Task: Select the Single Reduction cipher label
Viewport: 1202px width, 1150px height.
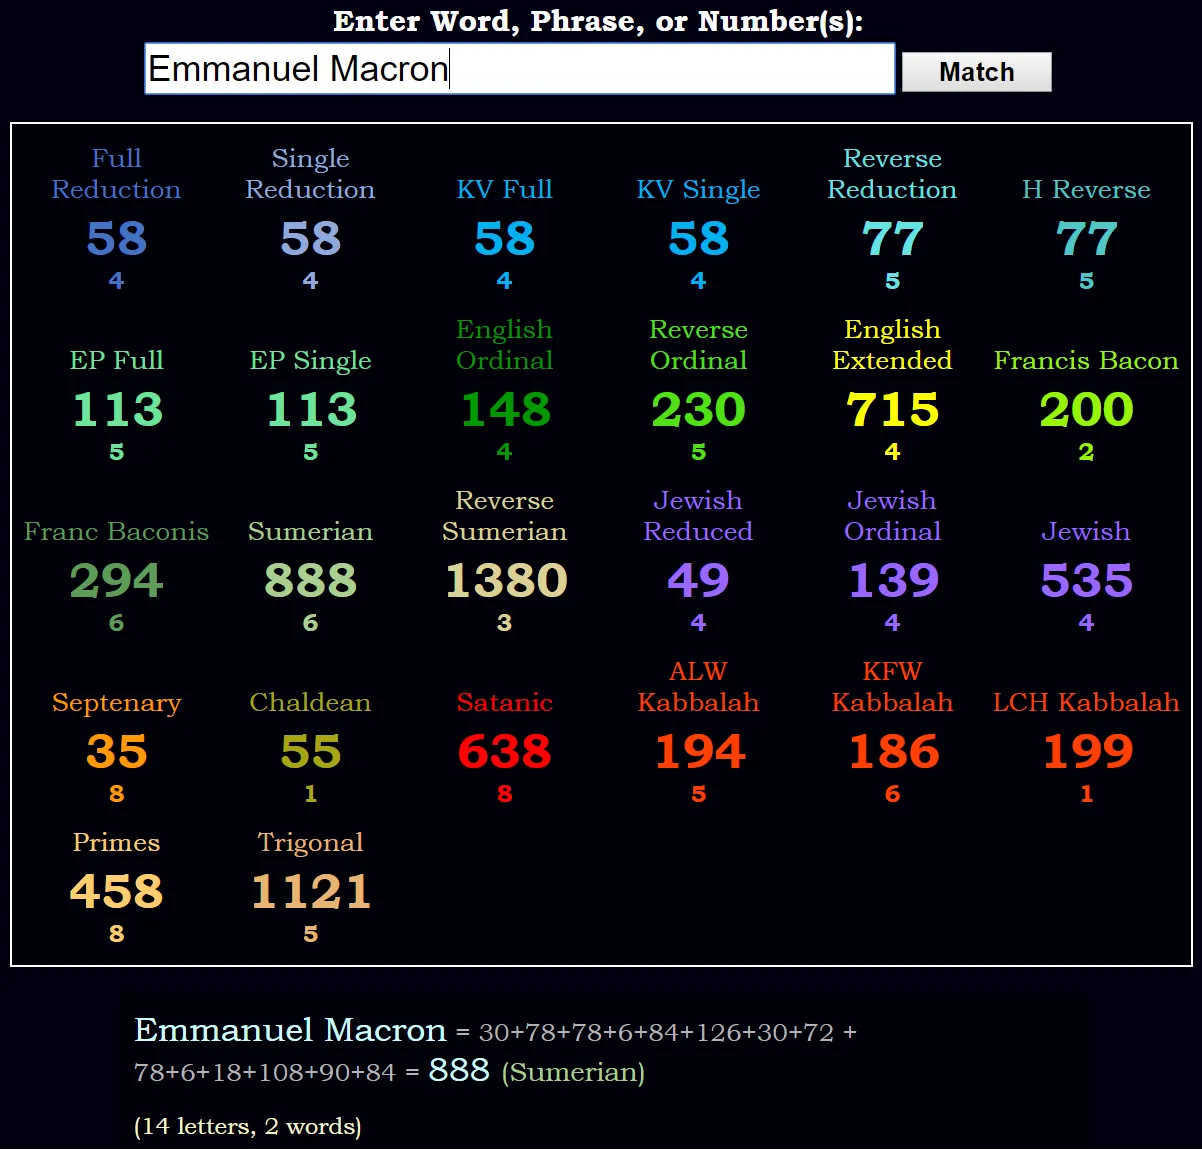Action: click(x=310, y=174)
